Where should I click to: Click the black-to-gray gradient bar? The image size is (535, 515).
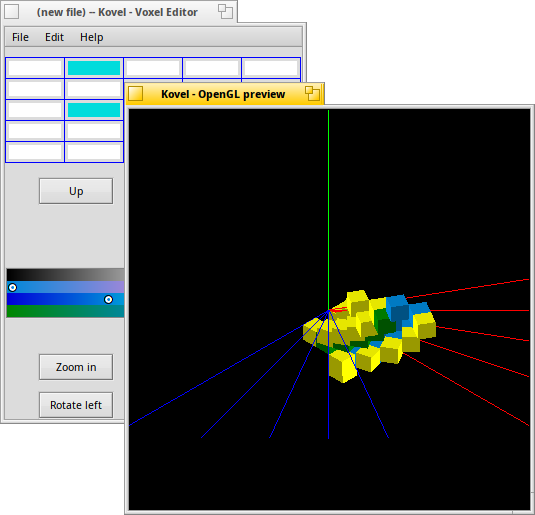65,275
